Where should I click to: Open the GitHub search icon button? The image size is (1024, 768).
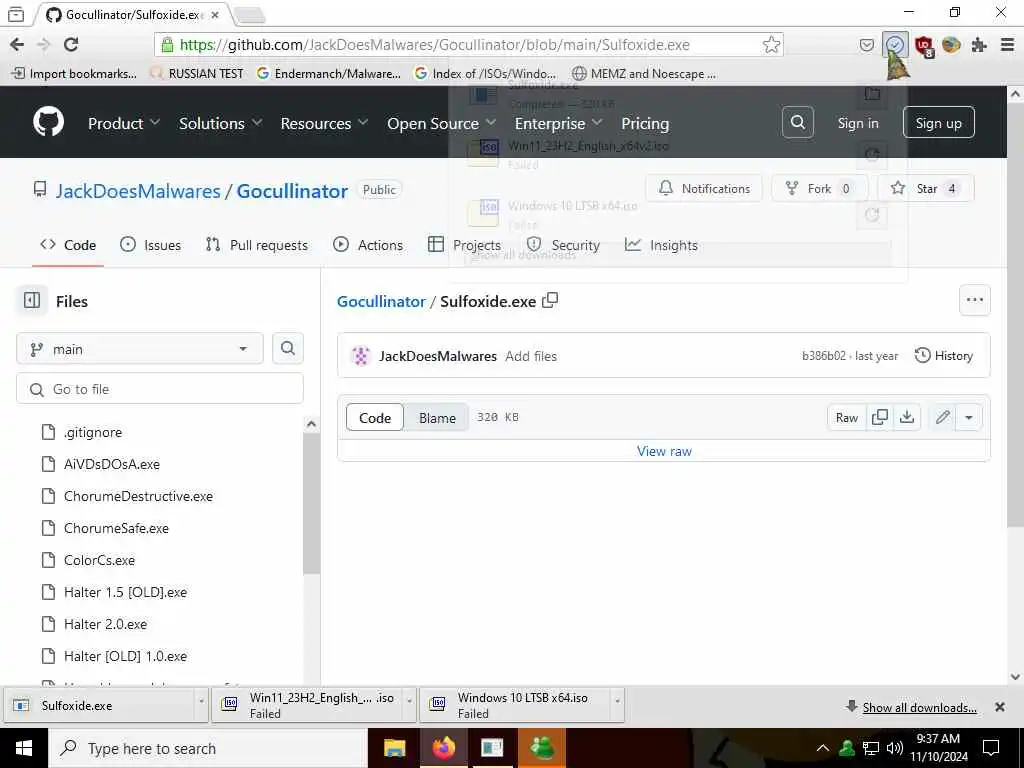[x=797, y=122]
